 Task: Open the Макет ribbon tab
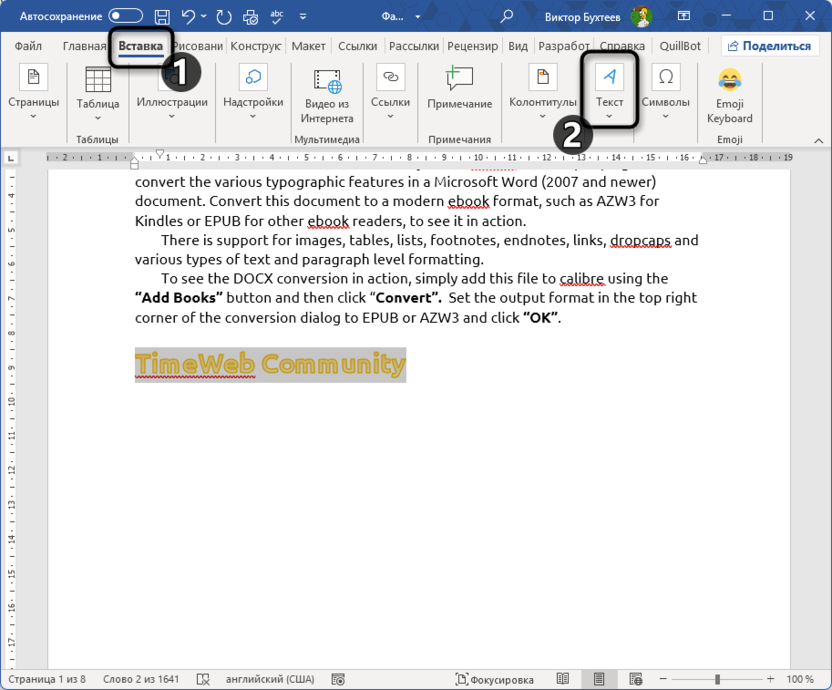click(308, 46)
